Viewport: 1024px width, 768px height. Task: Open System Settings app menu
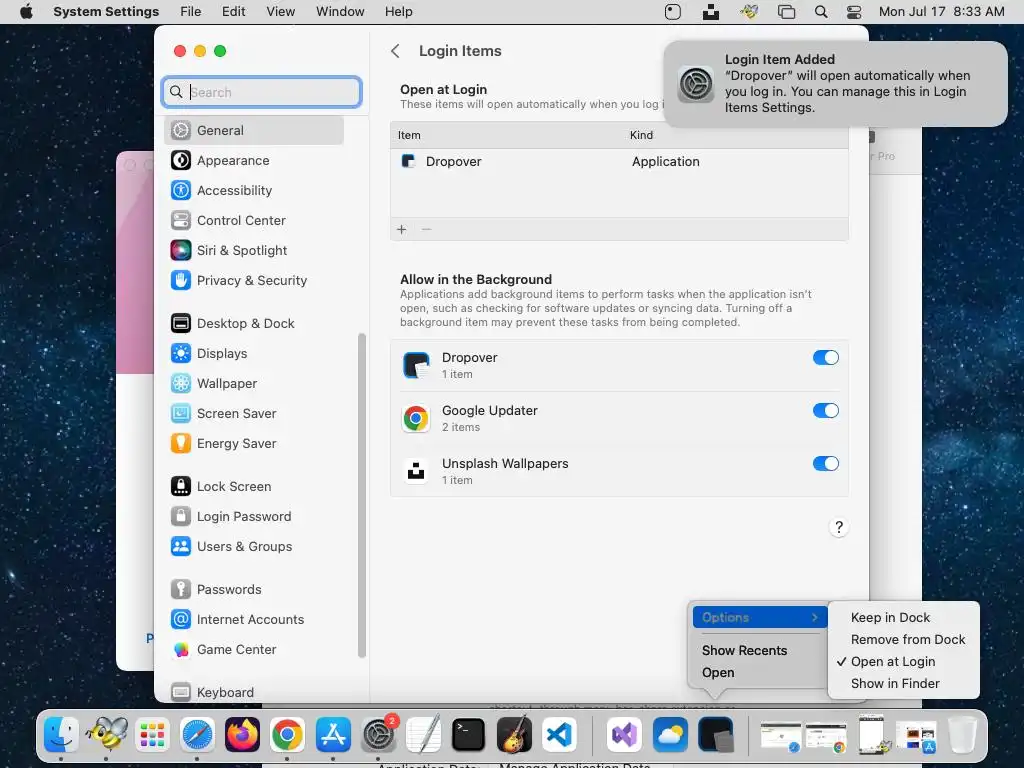[106, 12]
